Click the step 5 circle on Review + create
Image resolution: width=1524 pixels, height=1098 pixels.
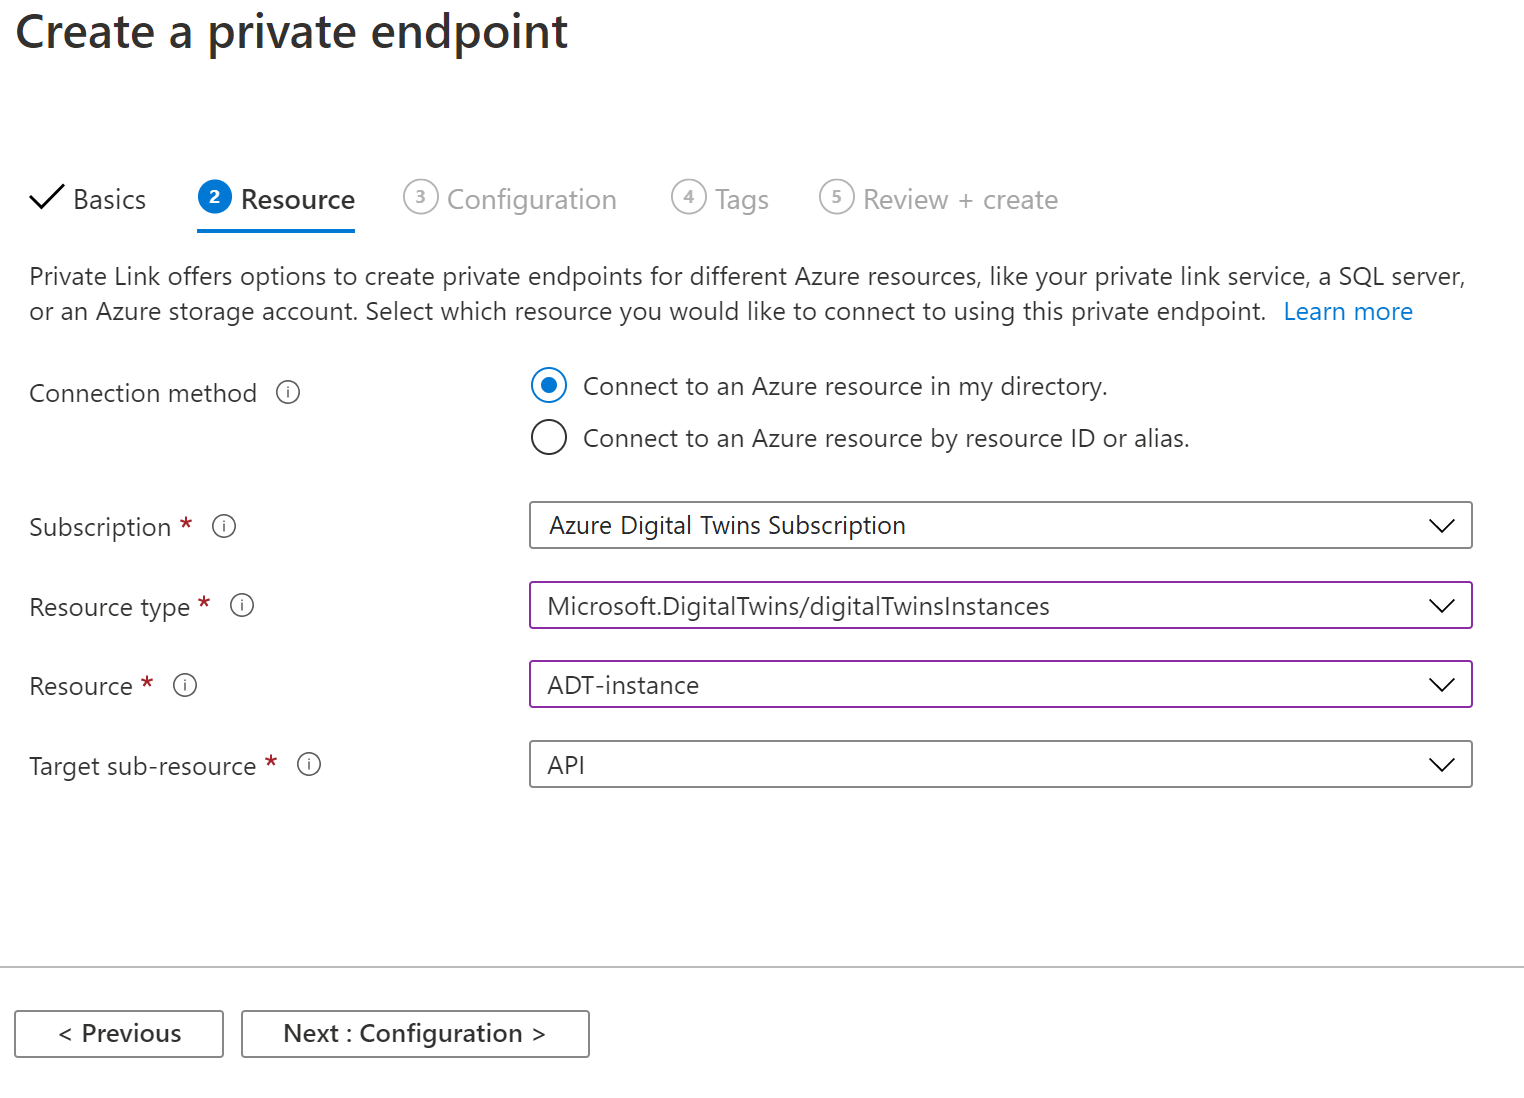(837, 197)
